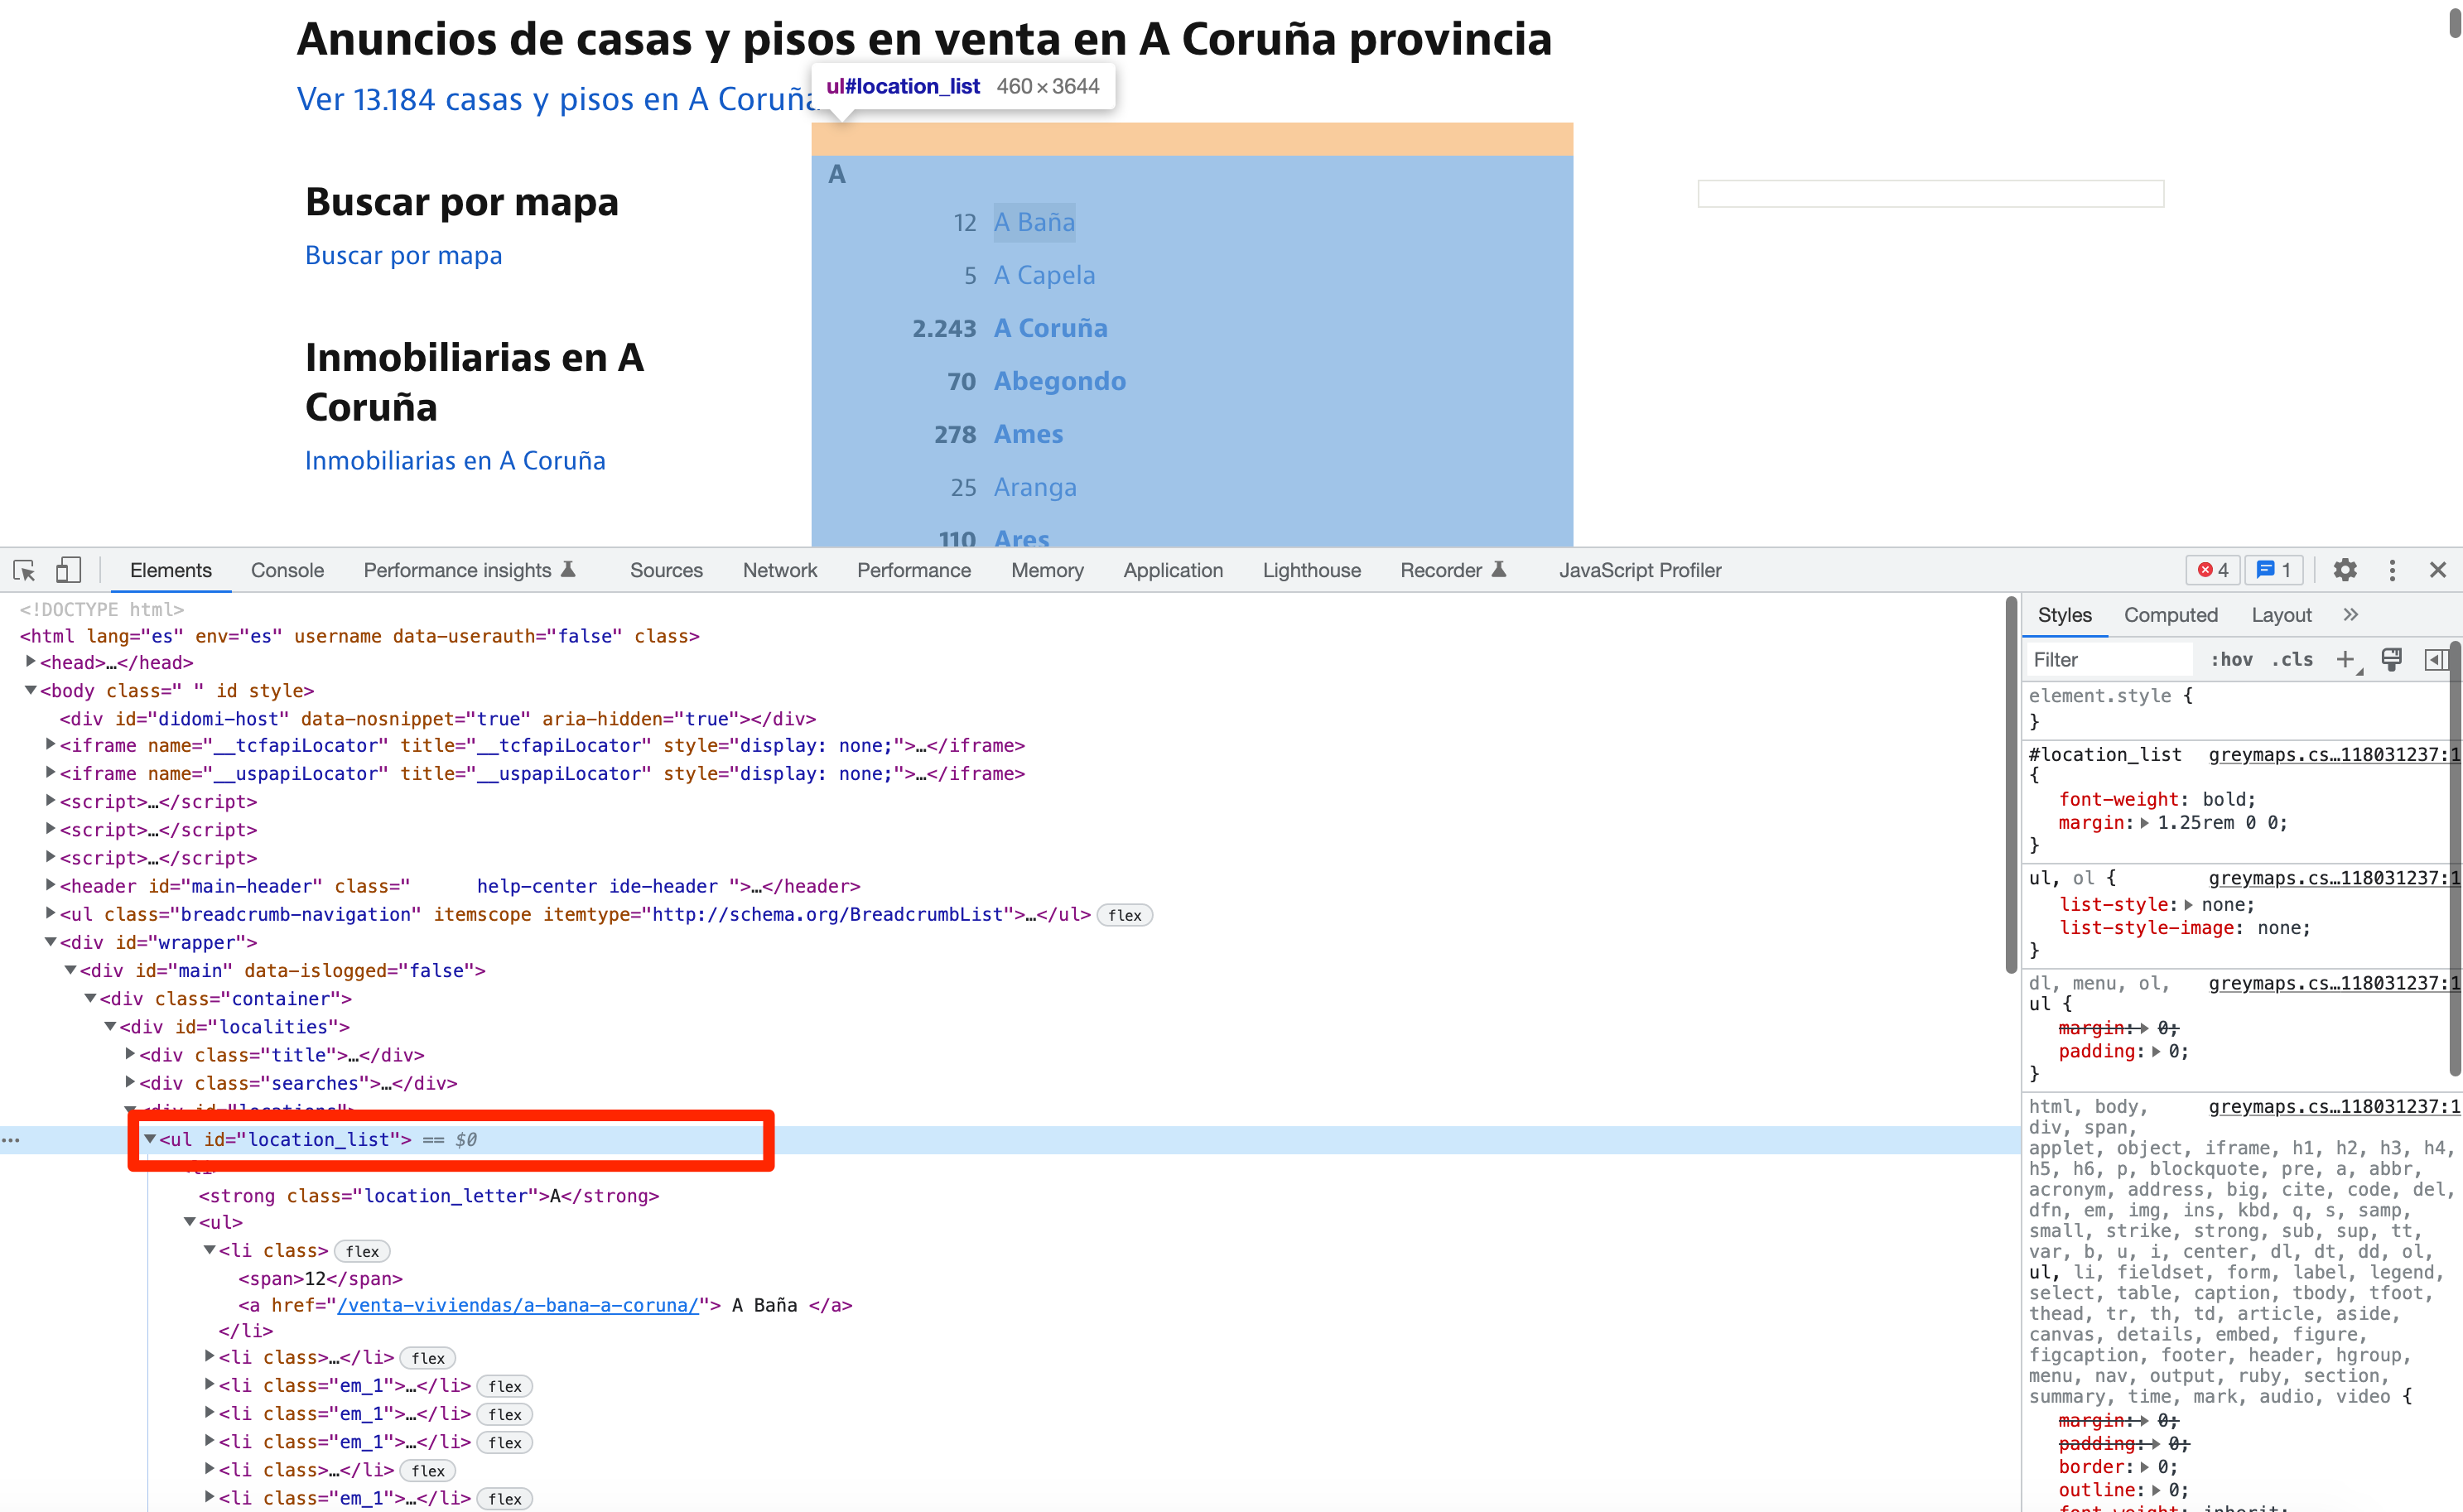Viewport: 2463px width, 1512px height.
Task: Collapse the ul location_list node
Action: point(150,1139)
